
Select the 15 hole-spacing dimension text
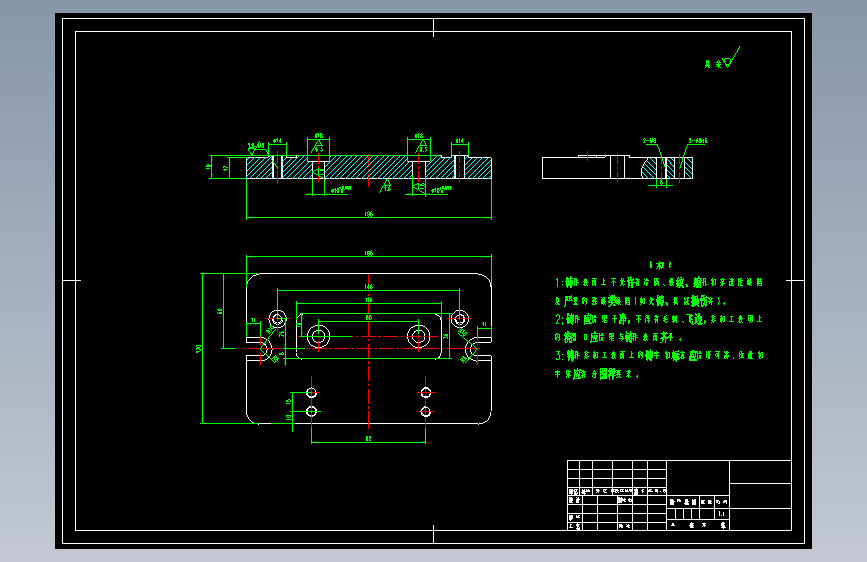coord(289,402)
